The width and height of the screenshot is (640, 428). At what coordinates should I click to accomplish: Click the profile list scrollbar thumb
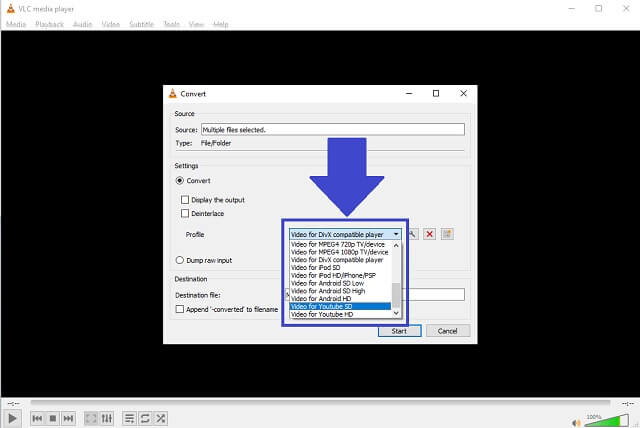(x=396, y=295)
